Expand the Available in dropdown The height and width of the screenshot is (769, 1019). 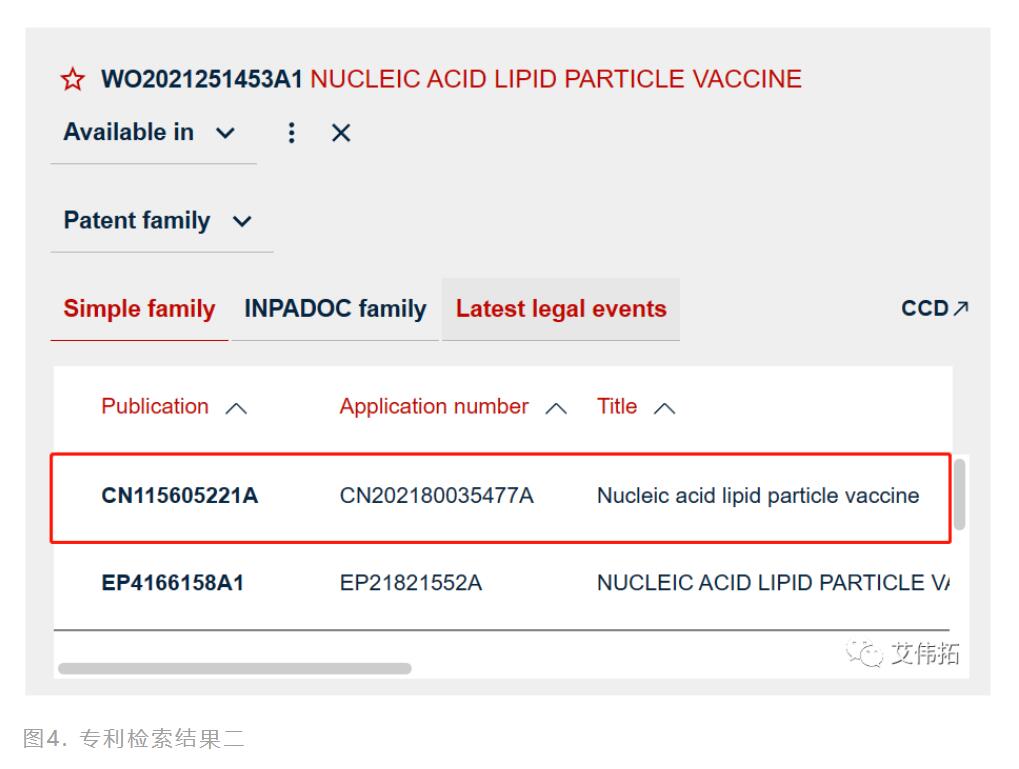pyautogui.click(x=152, y=132)
